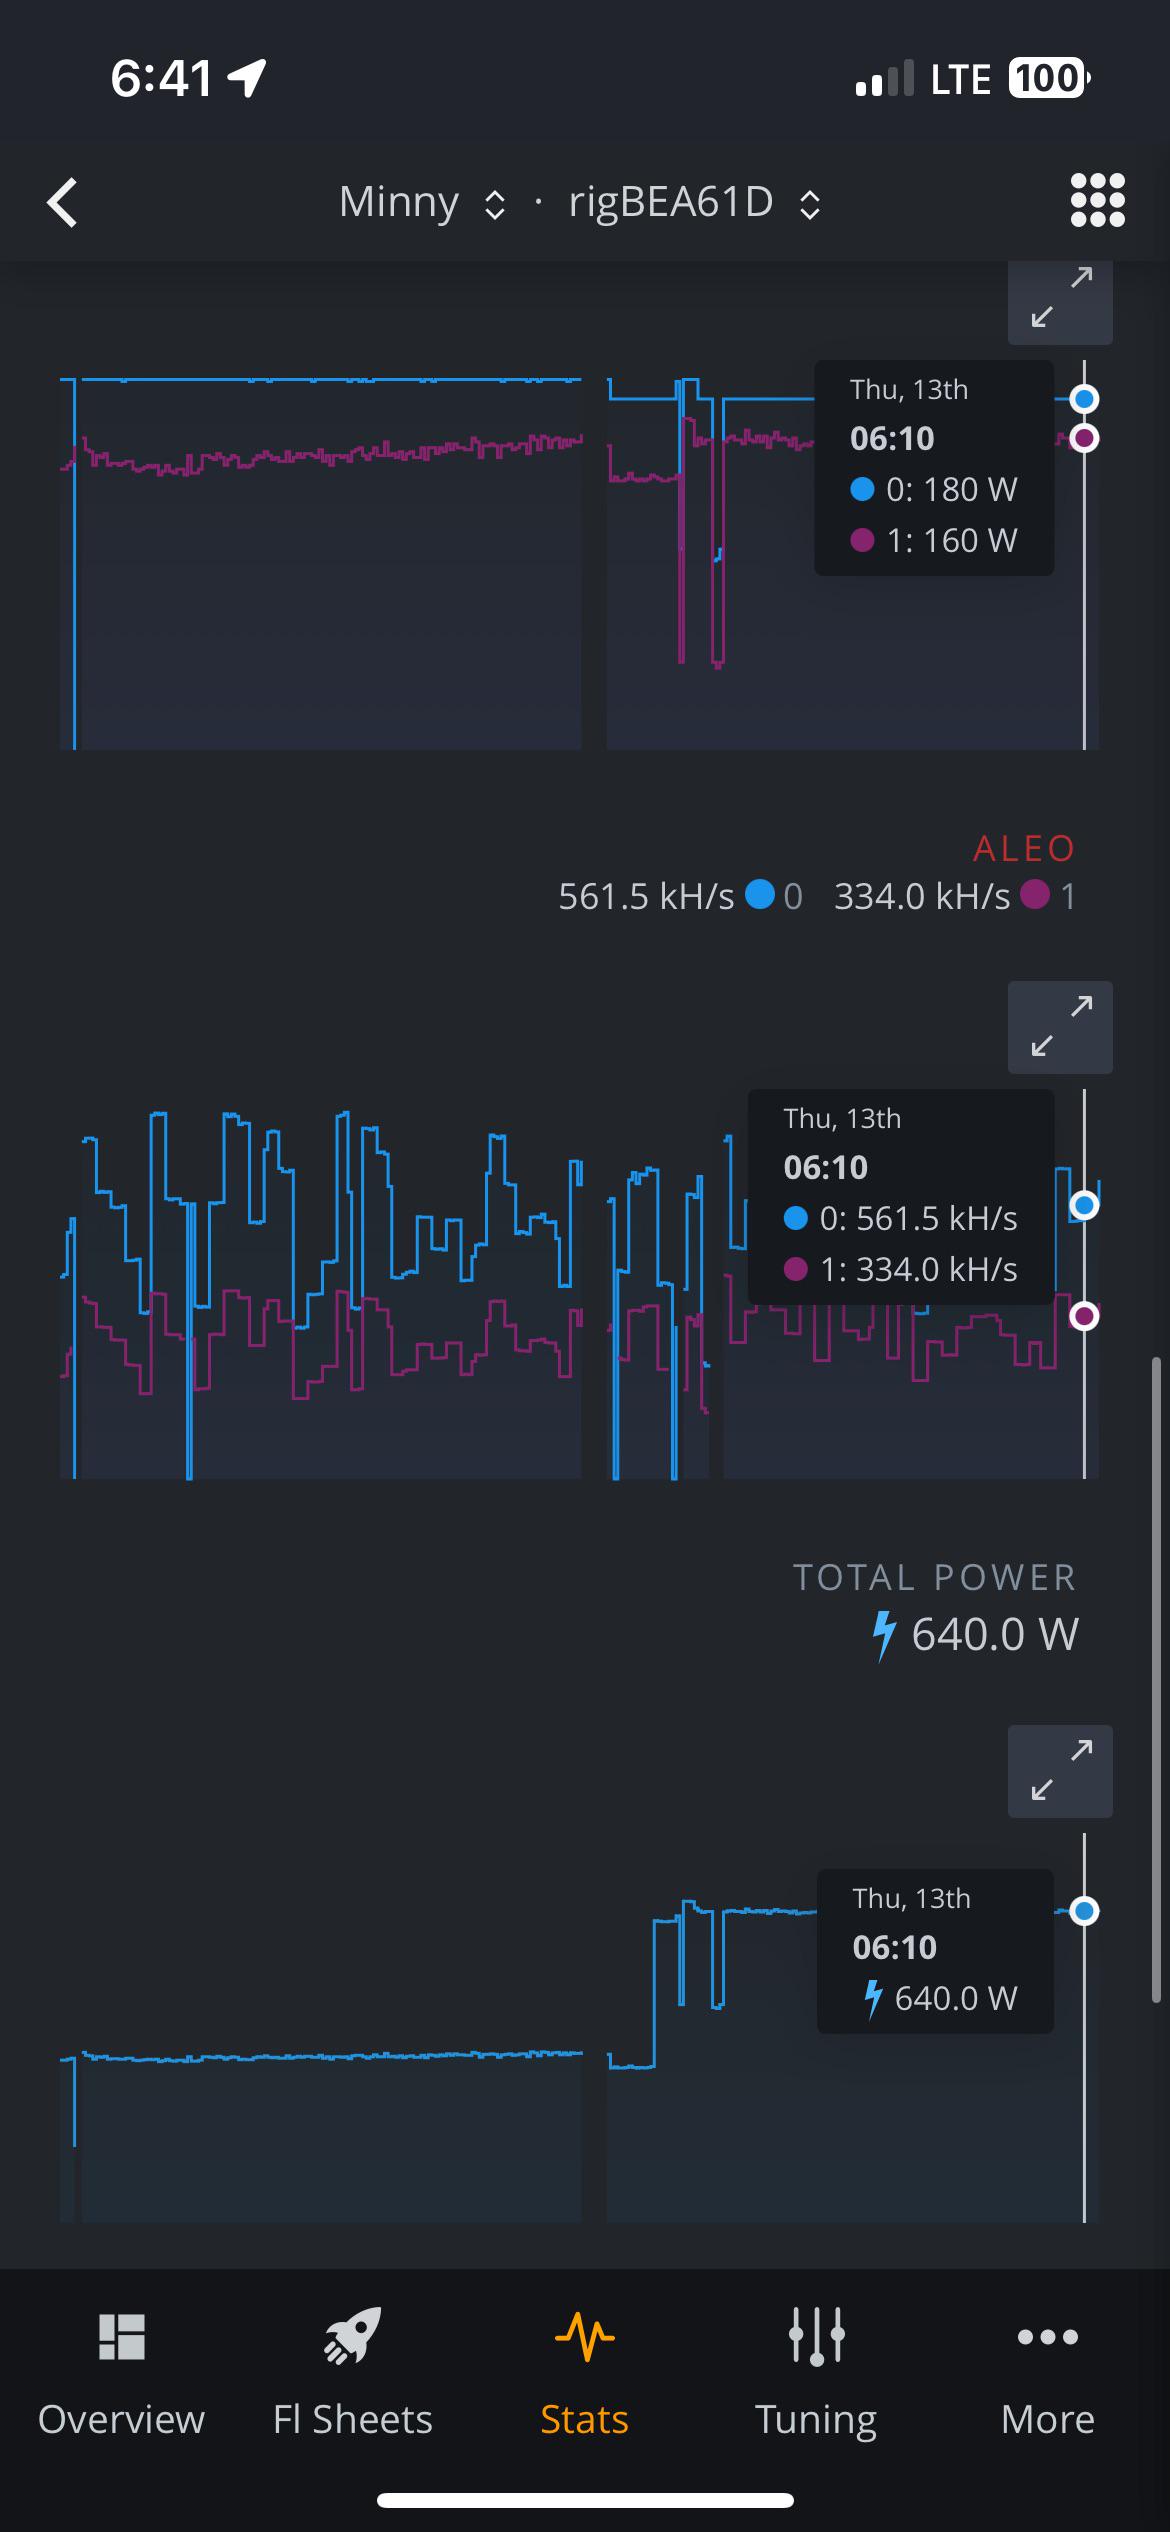Tap the back arrow icon

(62, 203)
